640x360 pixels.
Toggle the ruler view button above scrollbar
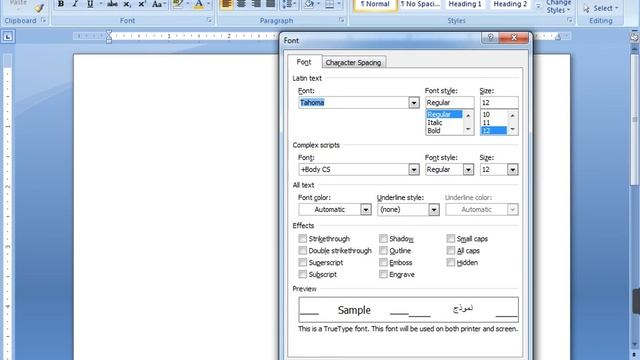coord(634,37)
